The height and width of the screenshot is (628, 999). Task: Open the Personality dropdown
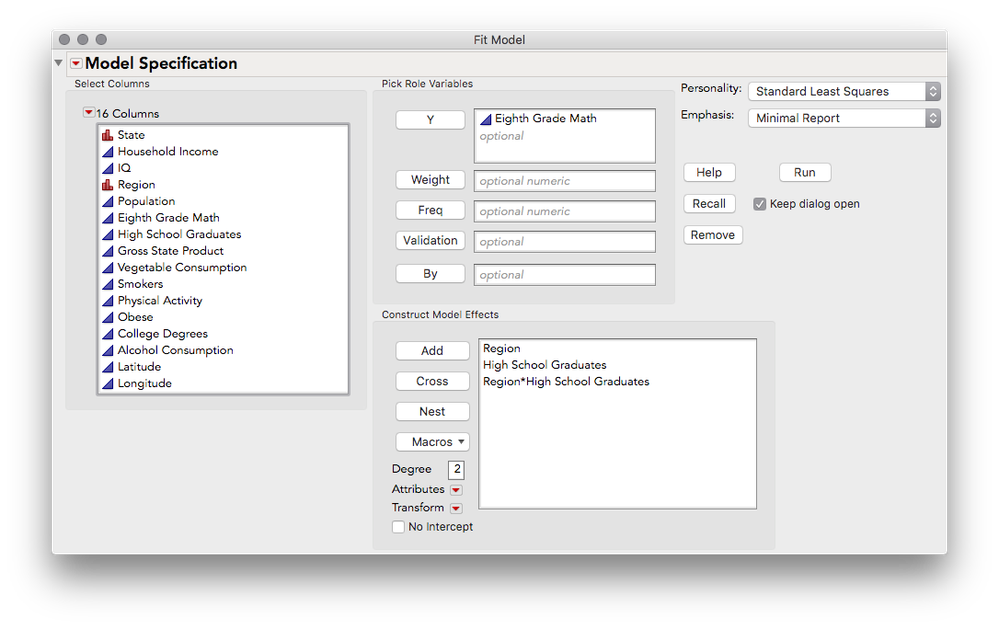[844, 91]
